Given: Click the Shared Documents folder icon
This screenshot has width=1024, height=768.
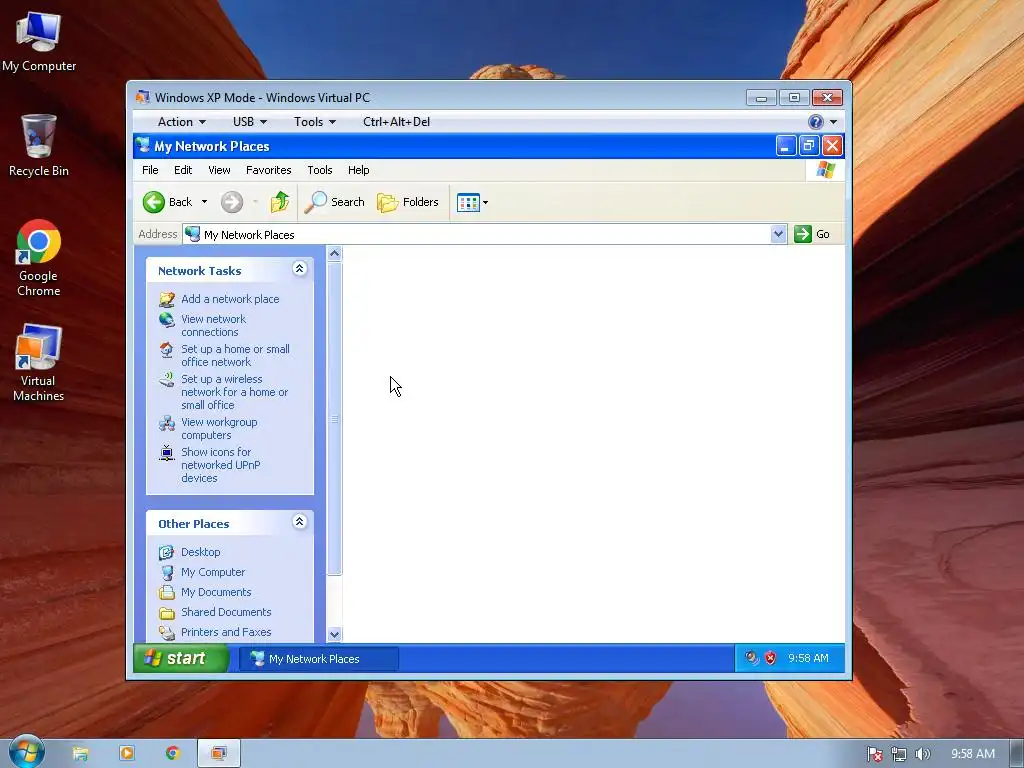Looking at the screenshot, I should [167, 613].
